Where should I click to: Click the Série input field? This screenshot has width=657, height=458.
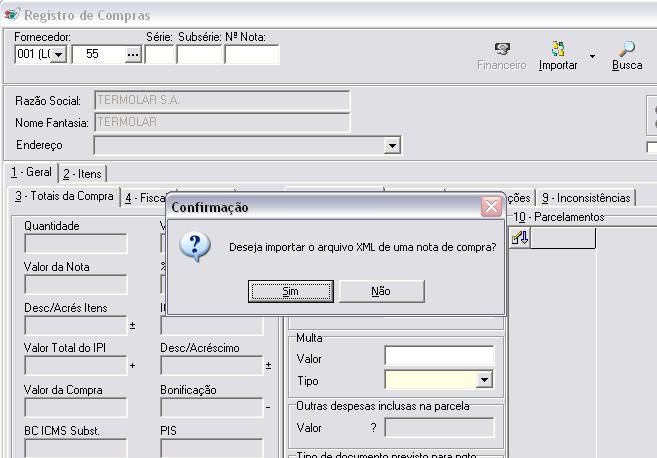159,55
